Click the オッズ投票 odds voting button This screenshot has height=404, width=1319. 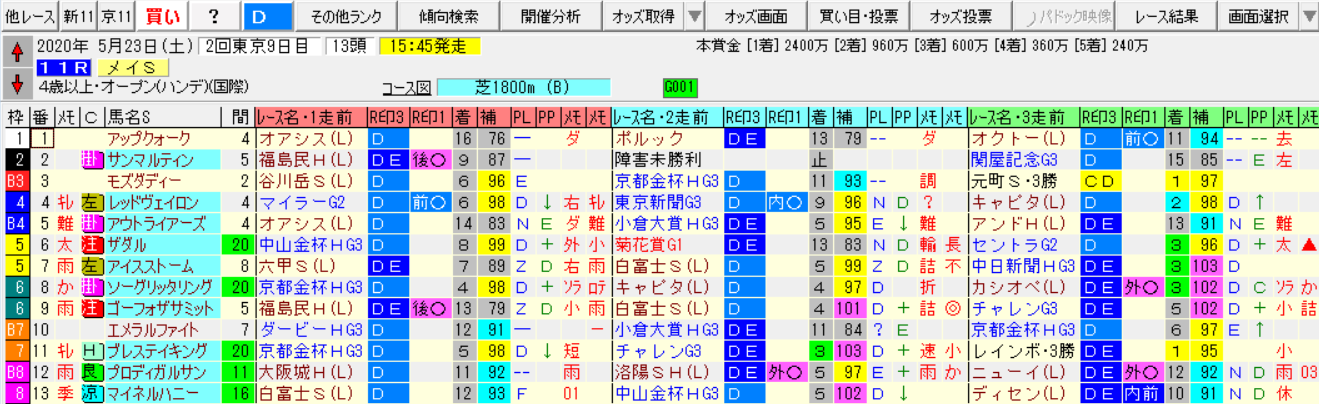pos(961,16)
